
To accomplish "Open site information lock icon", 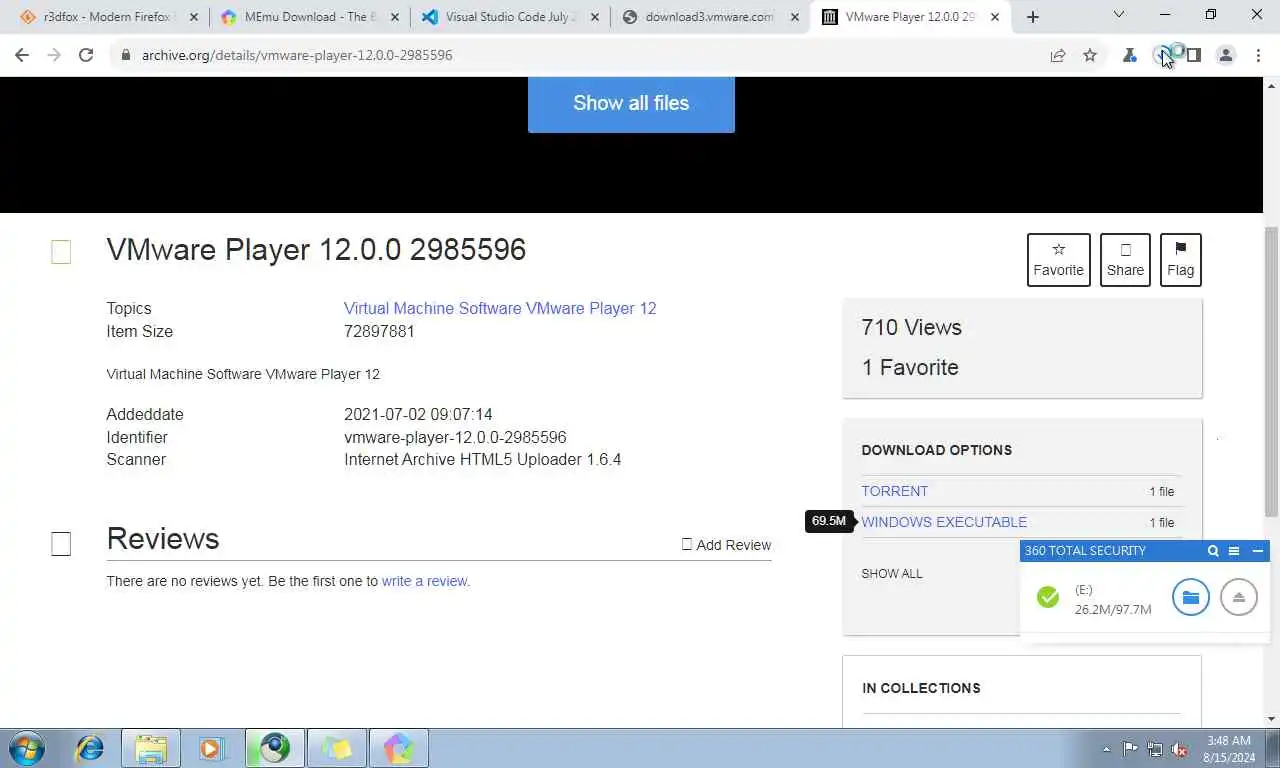I will pyautogui.click(x=126, y=55).
